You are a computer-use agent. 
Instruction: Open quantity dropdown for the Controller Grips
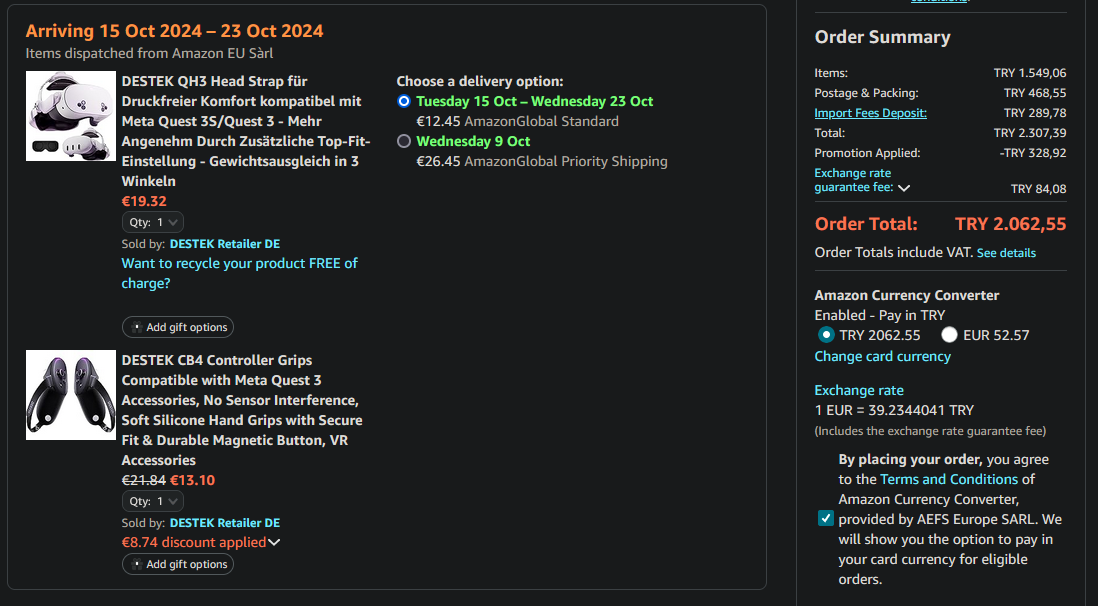pyautogui.click(x=152, y=501)
